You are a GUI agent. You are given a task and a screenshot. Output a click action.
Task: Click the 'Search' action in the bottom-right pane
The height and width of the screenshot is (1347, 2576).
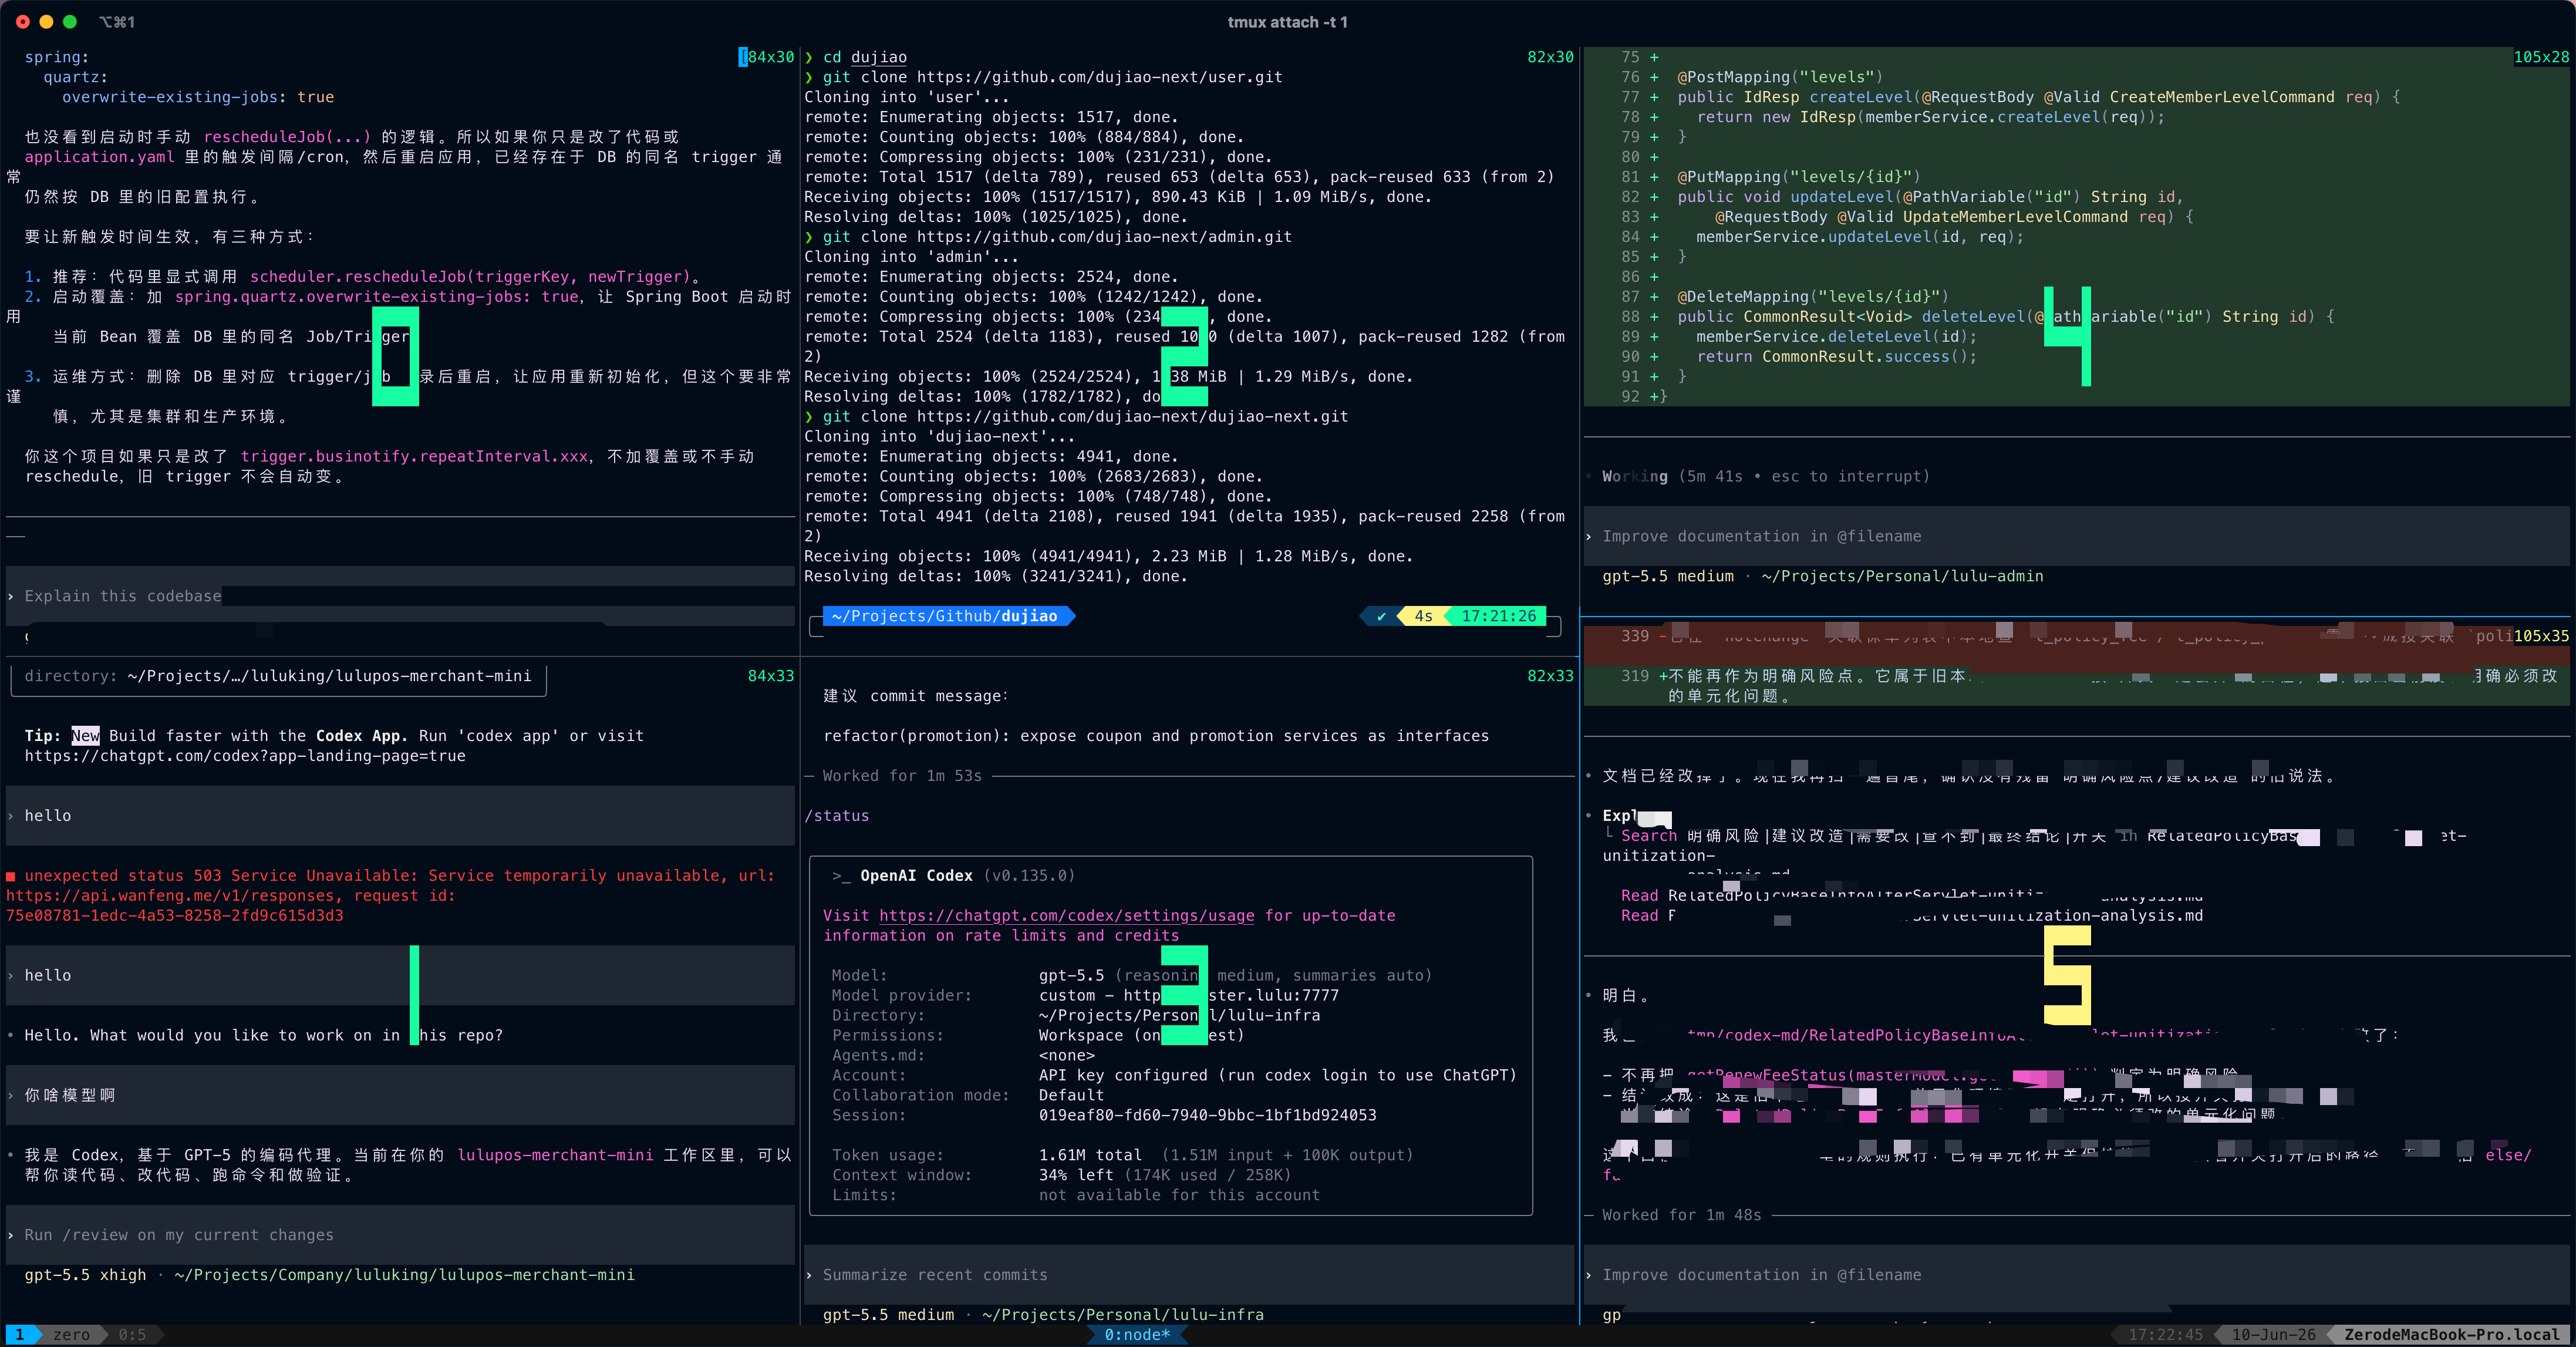[x=1648, y=836]
